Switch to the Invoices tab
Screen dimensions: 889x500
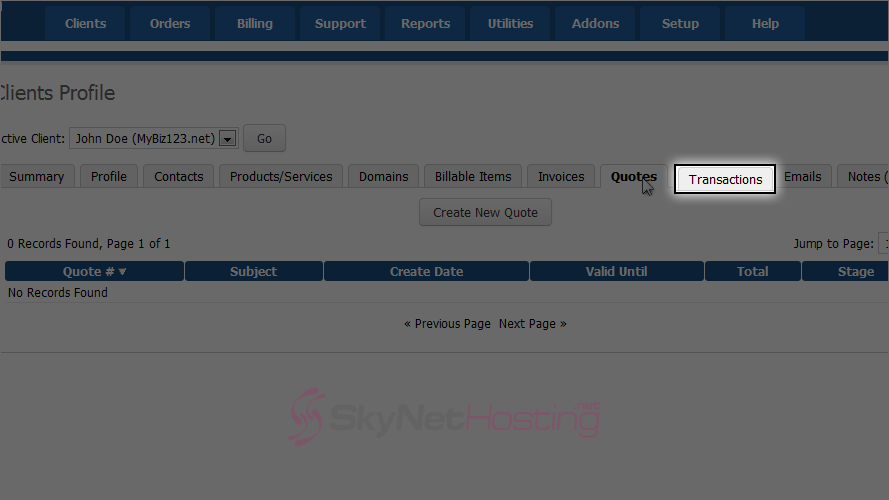point(561,176)
